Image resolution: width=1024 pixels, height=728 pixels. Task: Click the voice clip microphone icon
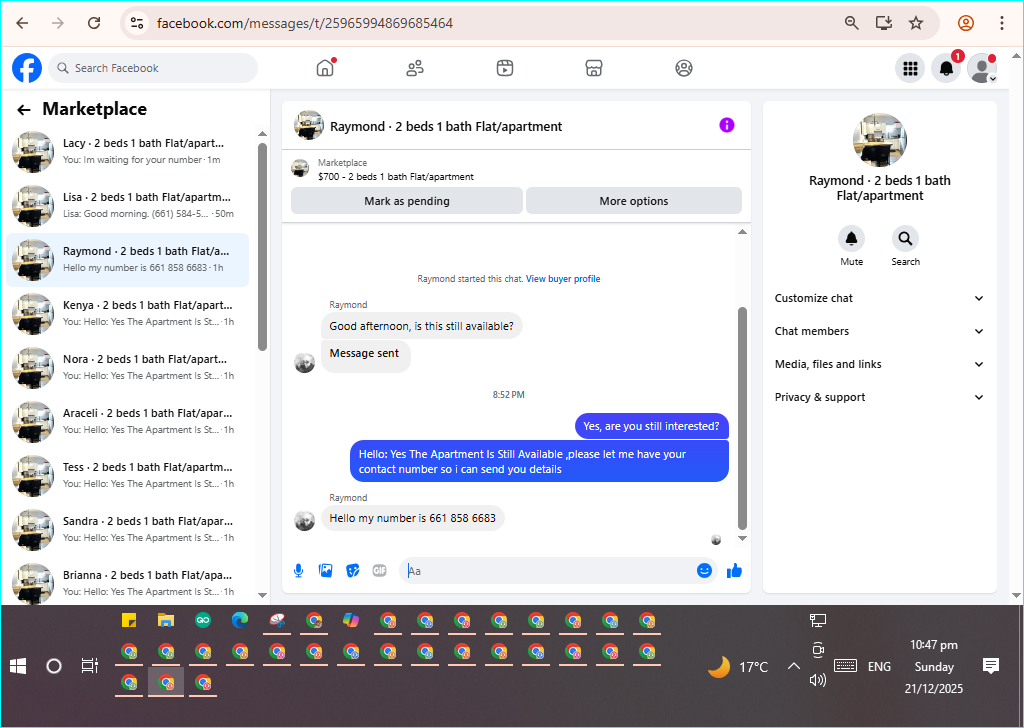298,571
